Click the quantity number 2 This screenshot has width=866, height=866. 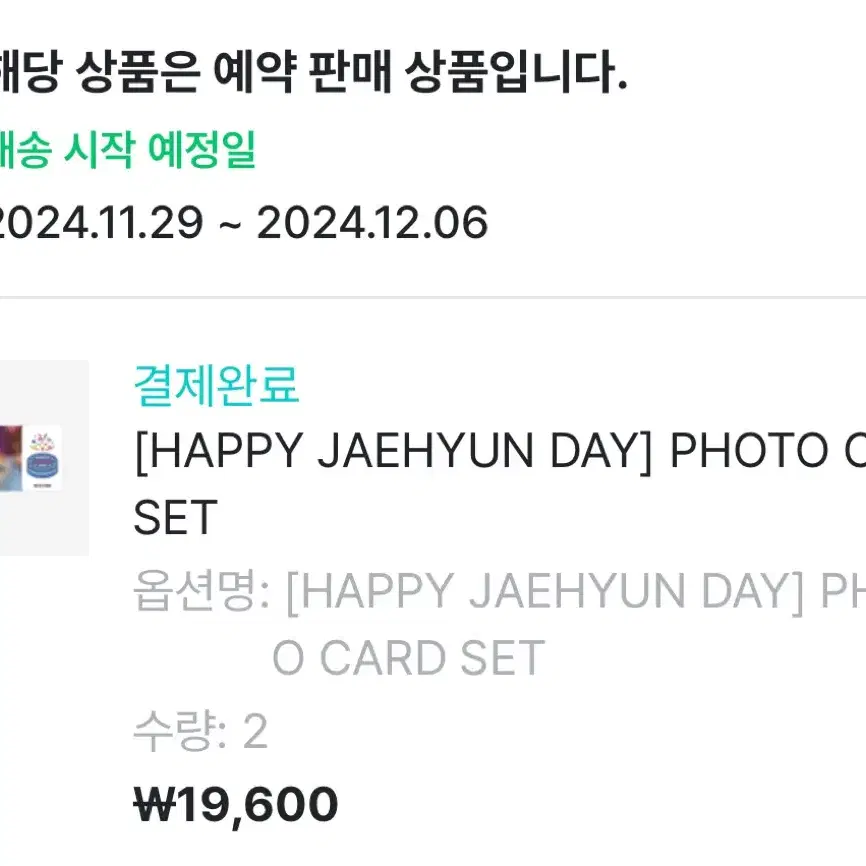tap(255, 731)
